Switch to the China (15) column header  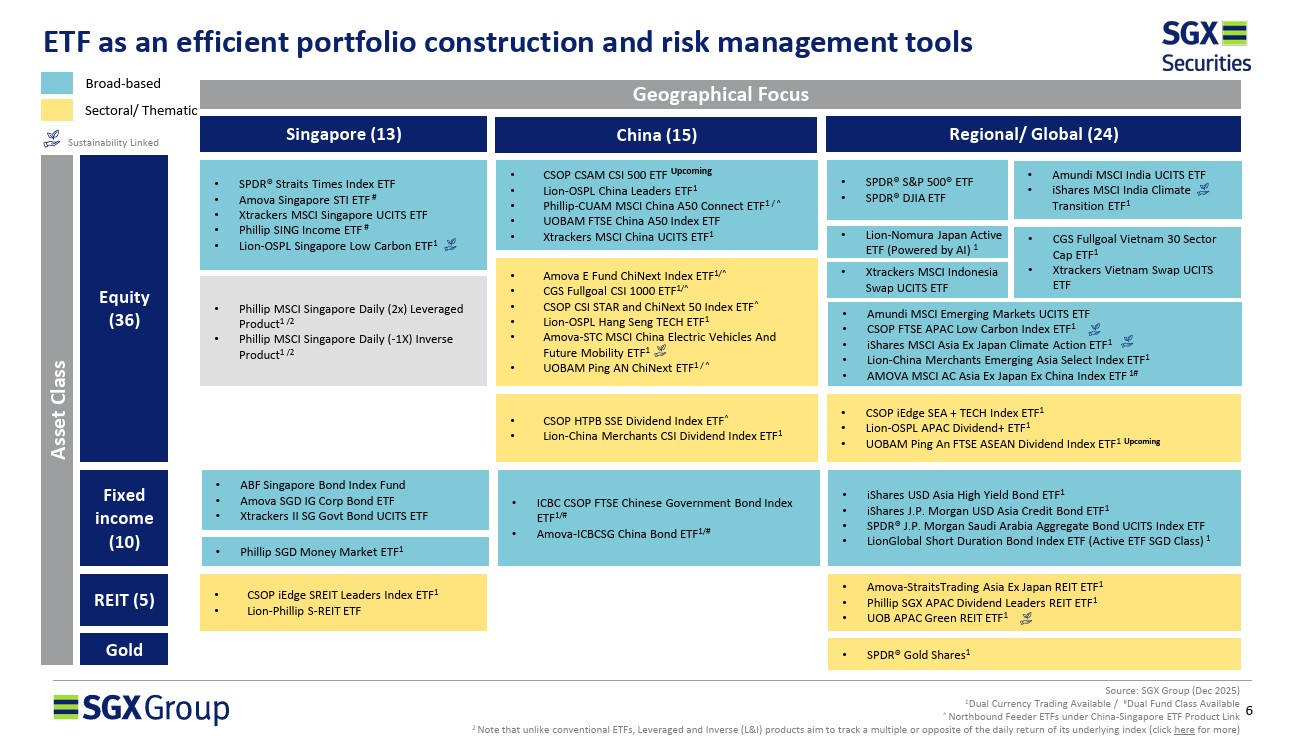point(655,135)
